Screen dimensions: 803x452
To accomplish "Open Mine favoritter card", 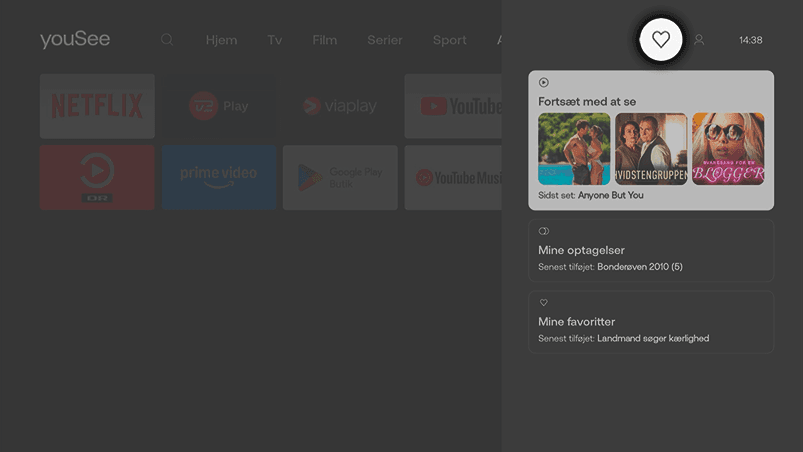I will [x=651, y=322].
